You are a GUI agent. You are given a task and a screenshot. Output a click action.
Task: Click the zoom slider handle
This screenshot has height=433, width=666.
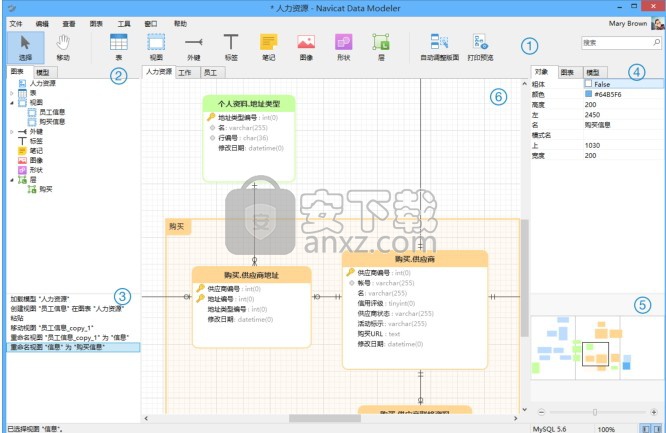pyautogui.click(x=595, y=412)
